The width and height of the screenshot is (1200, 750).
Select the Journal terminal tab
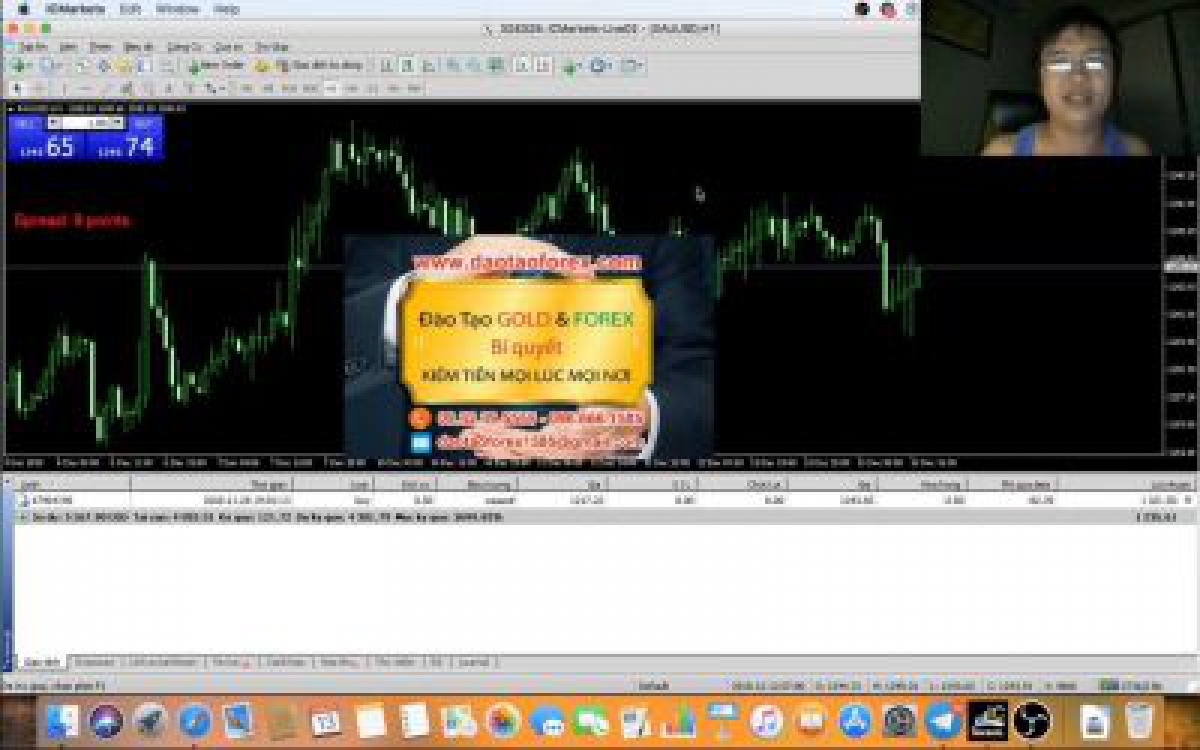click(474, 662)
